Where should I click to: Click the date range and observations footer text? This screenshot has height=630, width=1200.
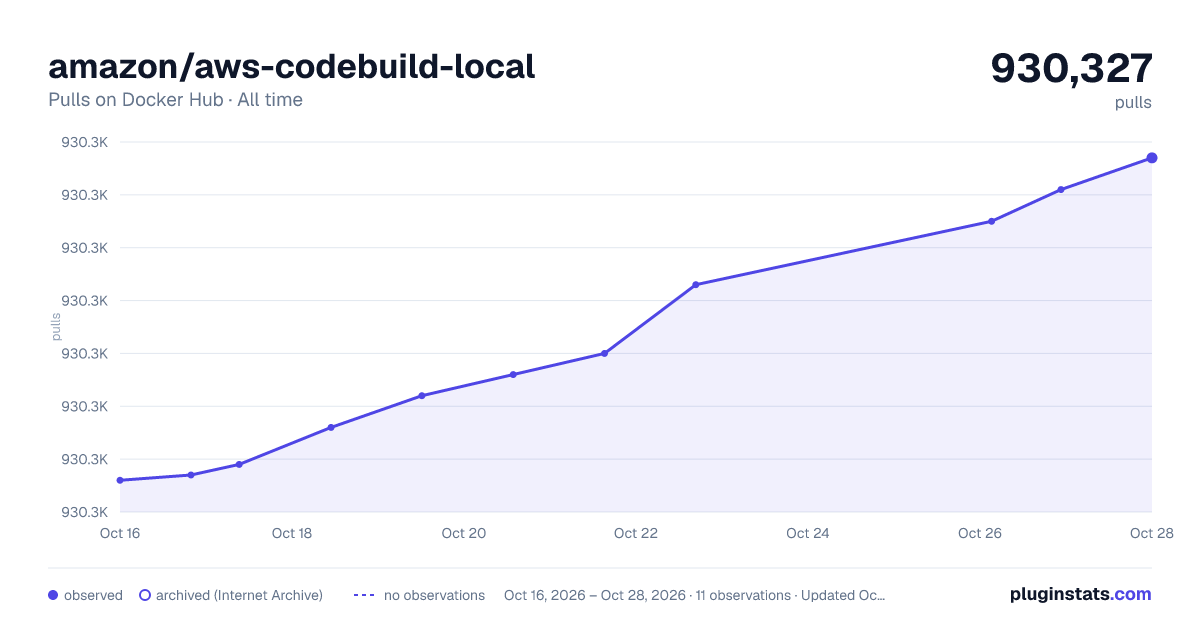point(694,595)
